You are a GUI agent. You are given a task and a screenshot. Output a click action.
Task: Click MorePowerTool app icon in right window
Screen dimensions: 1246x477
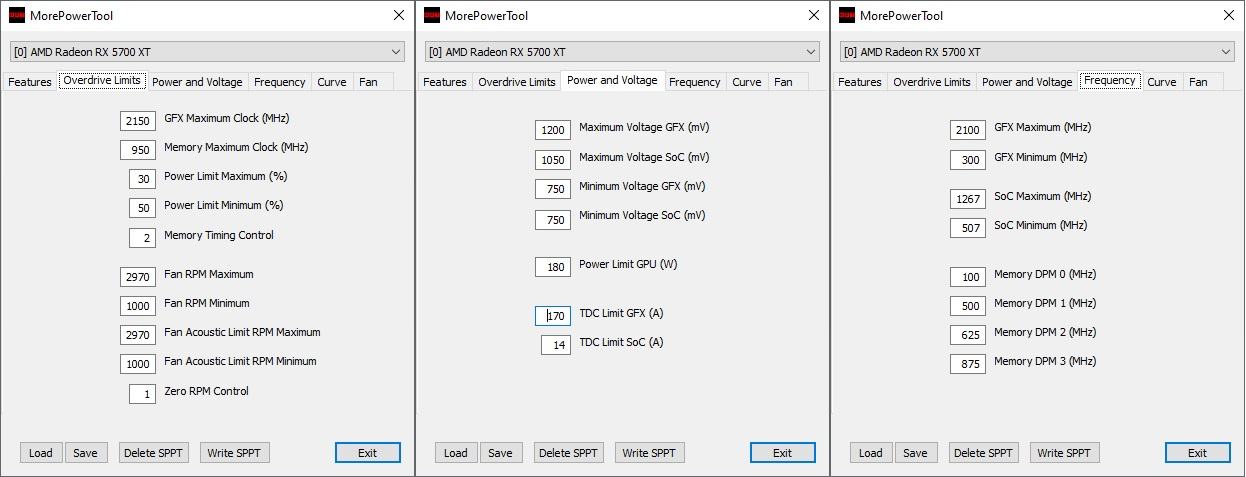[x=847, y=15]
